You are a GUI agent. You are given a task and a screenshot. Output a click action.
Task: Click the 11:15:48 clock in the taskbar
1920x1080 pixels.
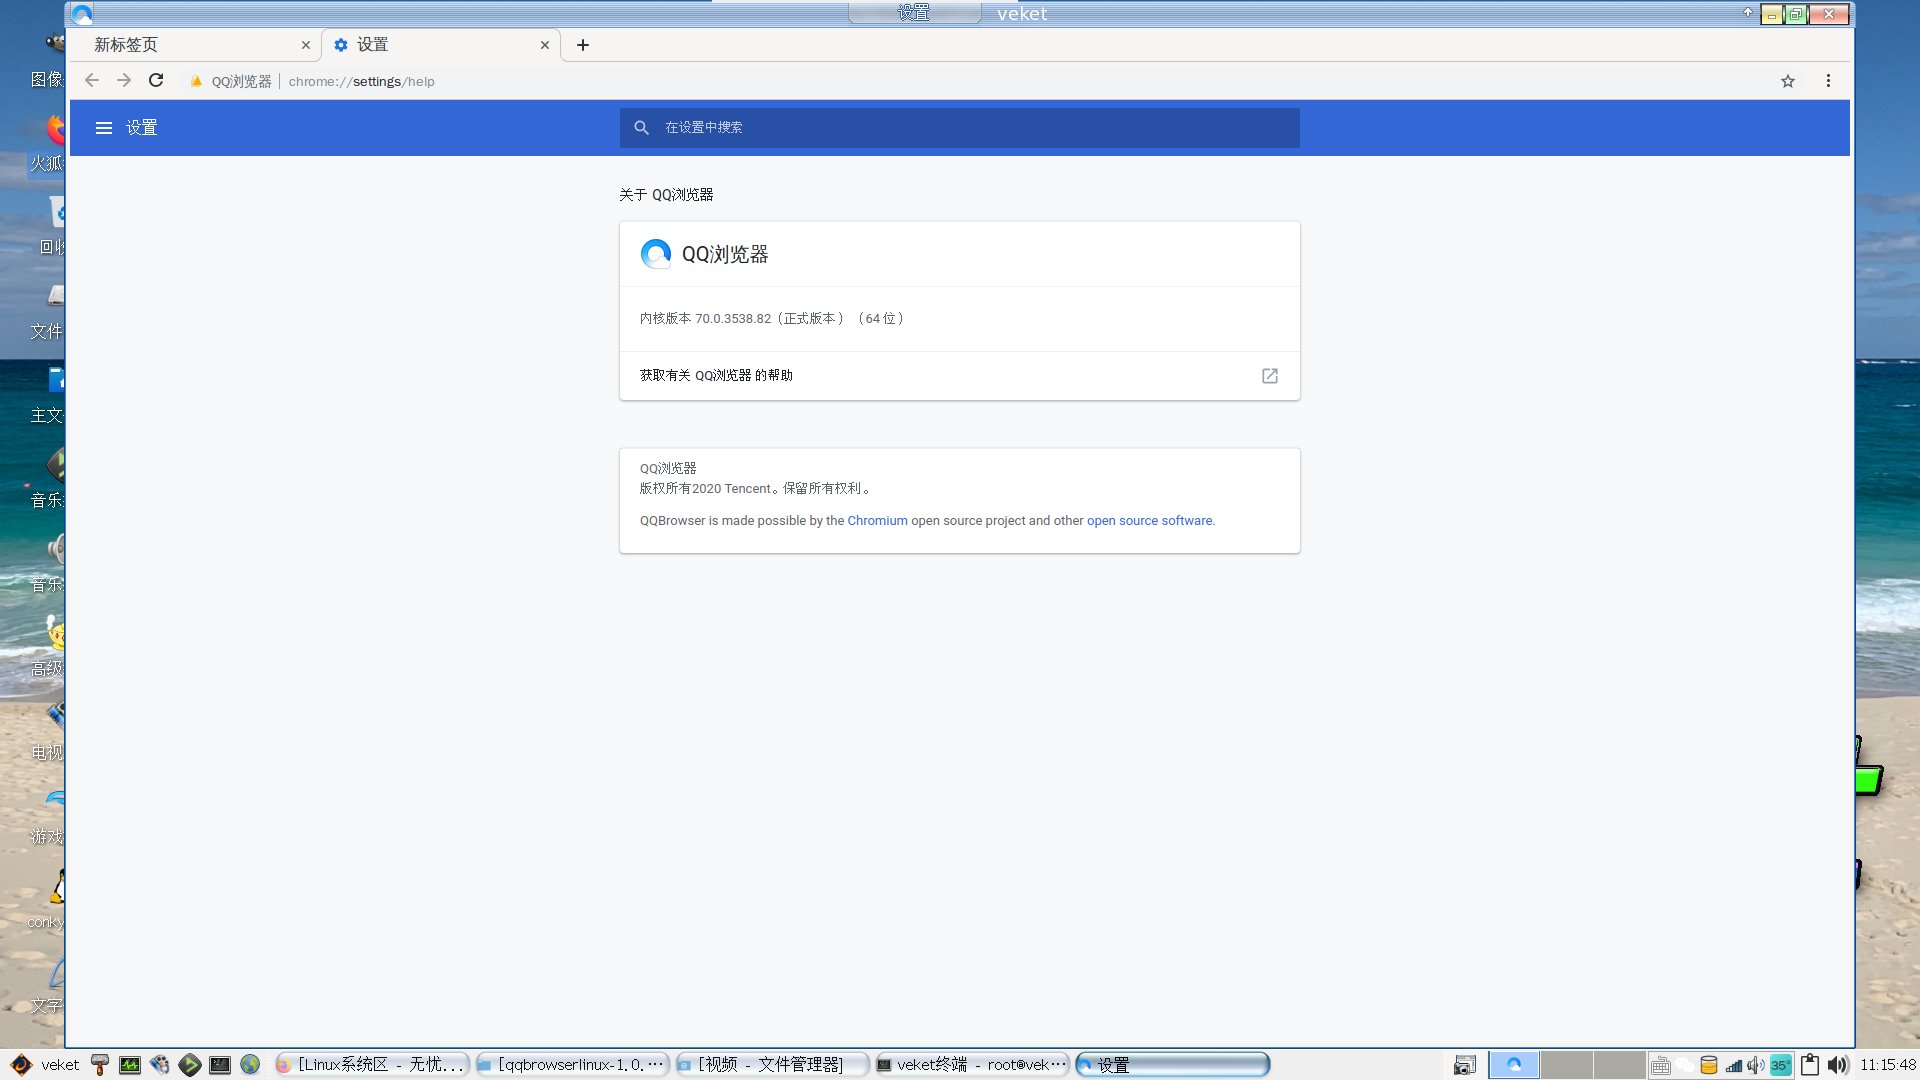click(x=1888, y=1065)
